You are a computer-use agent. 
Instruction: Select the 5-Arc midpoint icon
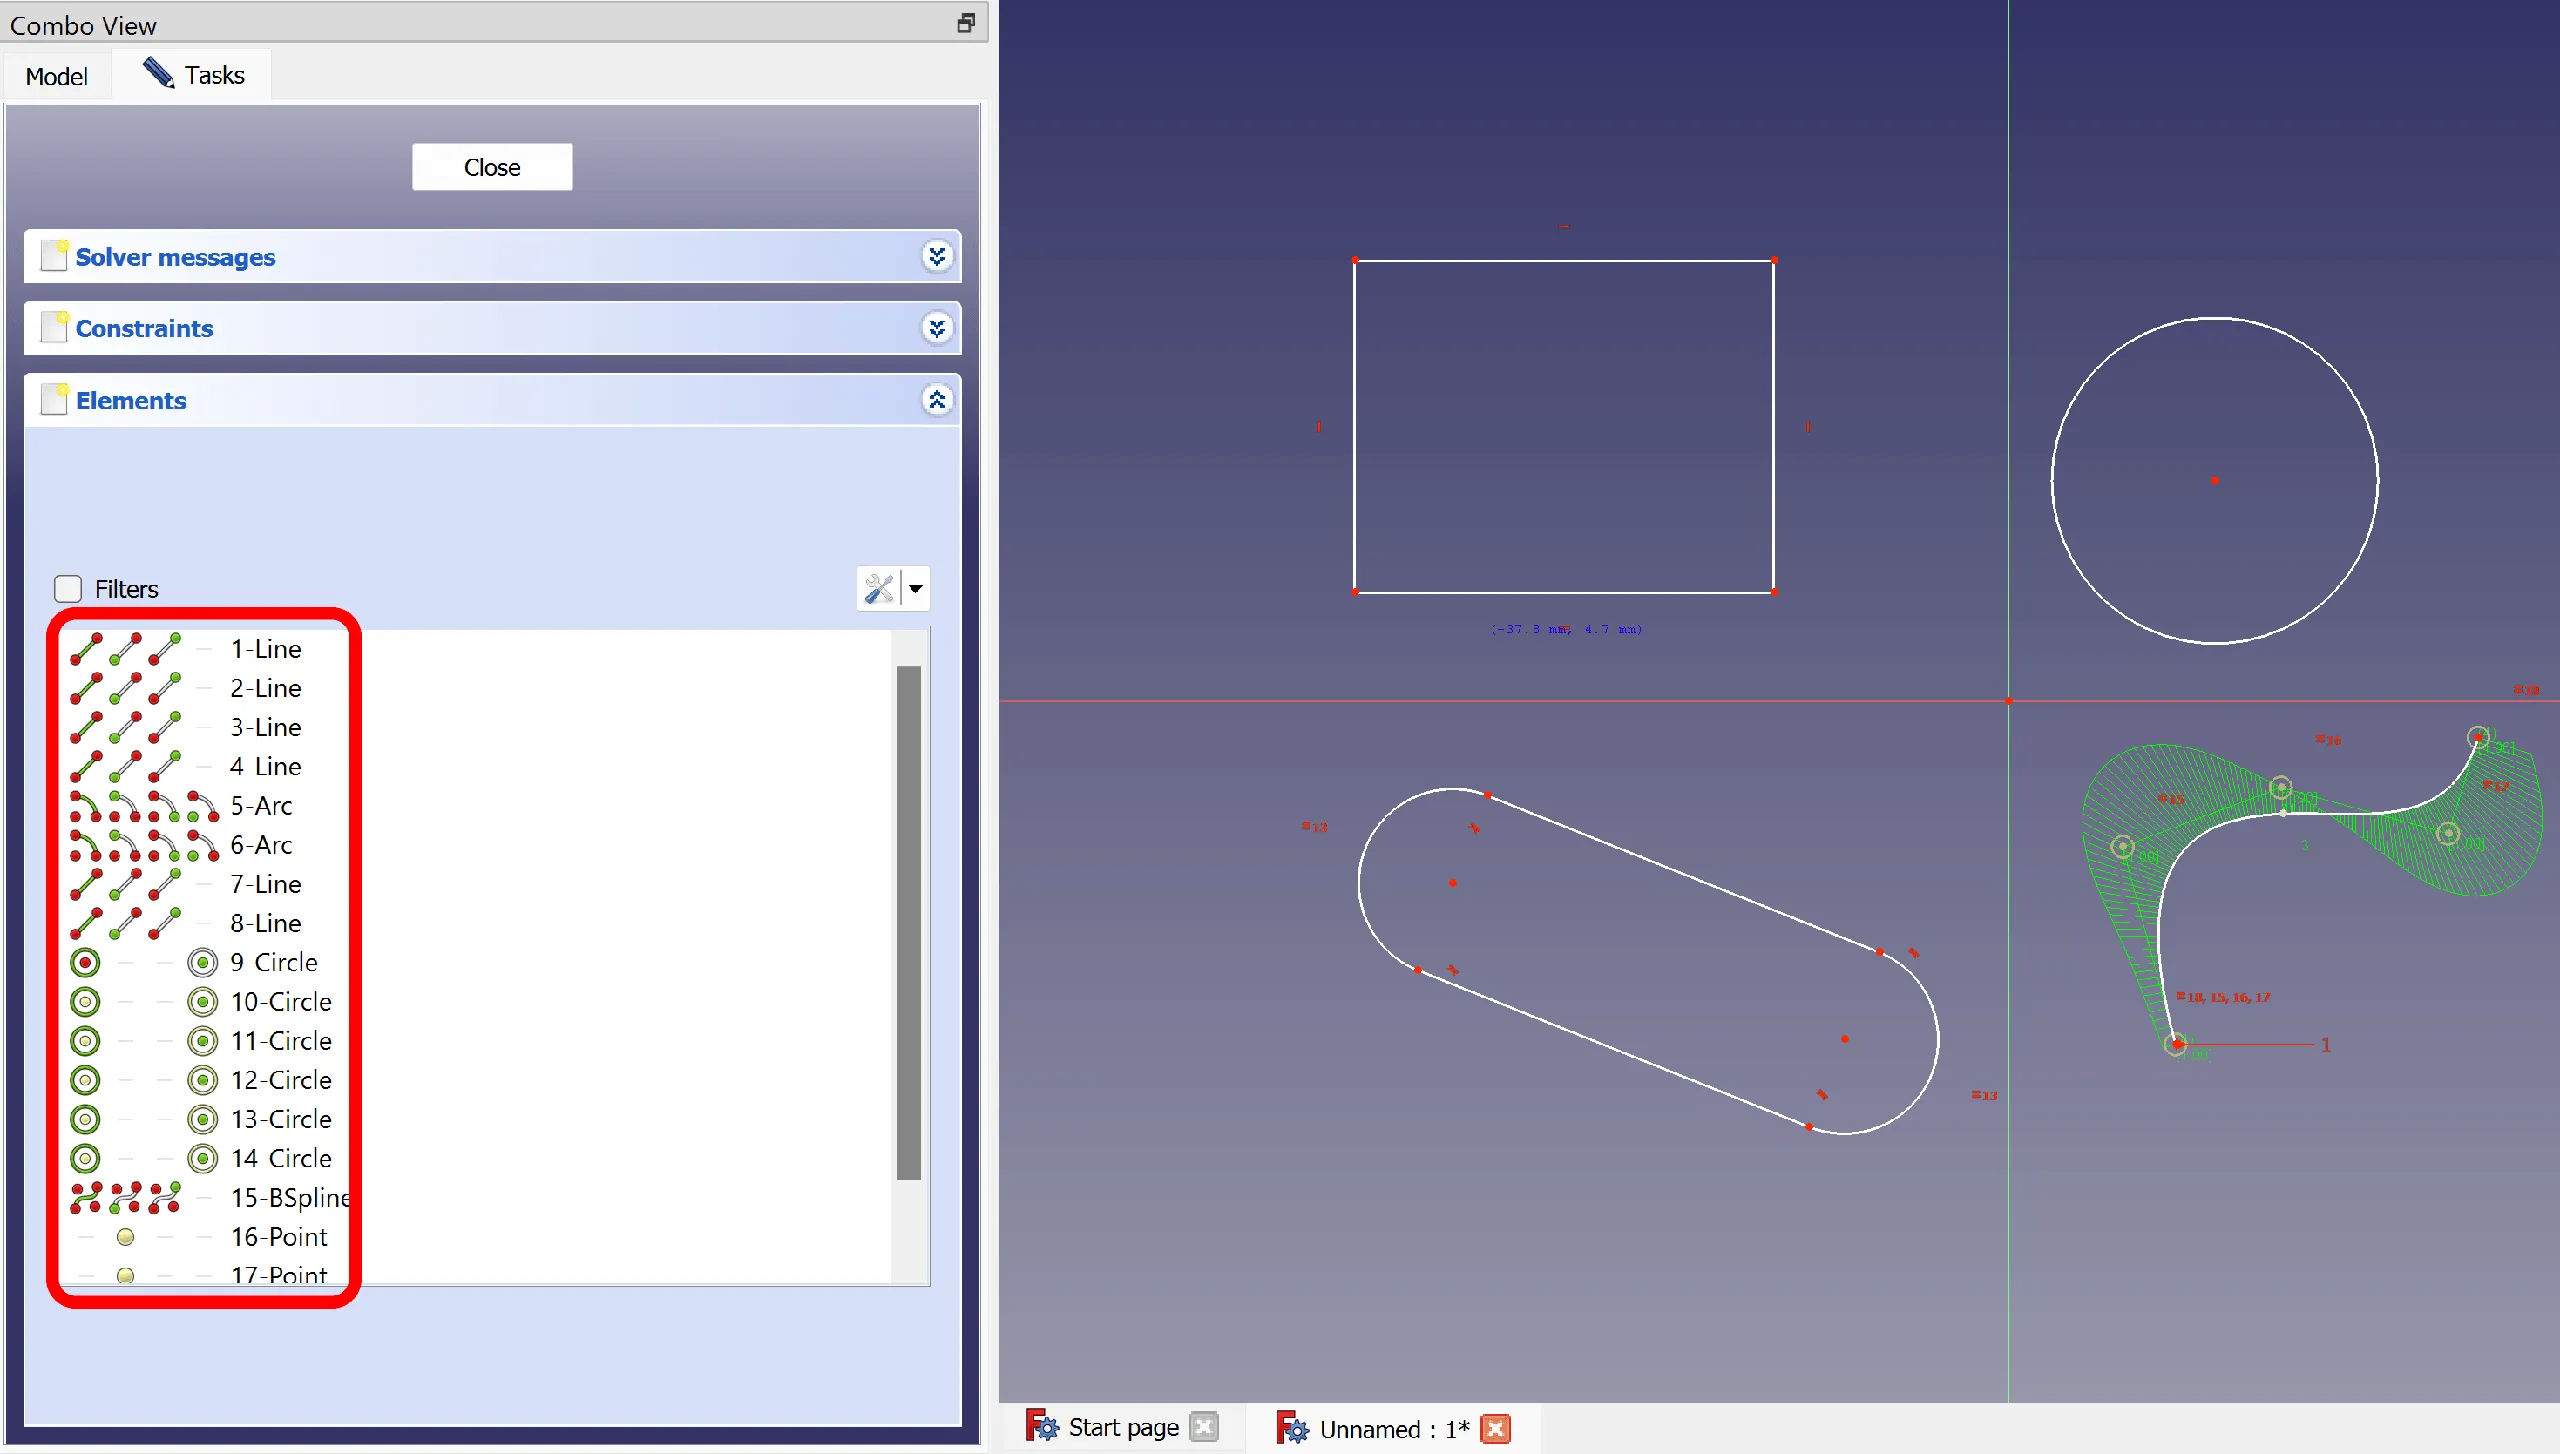[x=203, y=806]
